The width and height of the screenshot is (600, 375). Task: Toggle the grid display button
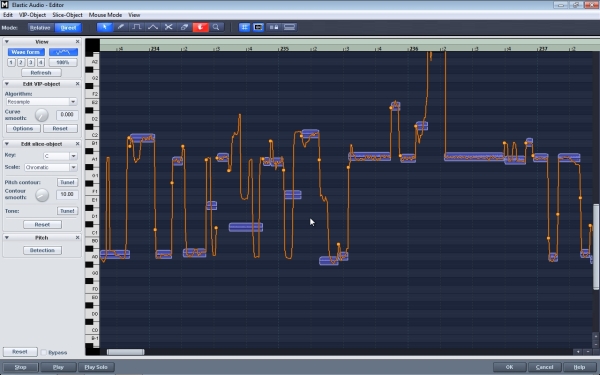coord(245,27)
